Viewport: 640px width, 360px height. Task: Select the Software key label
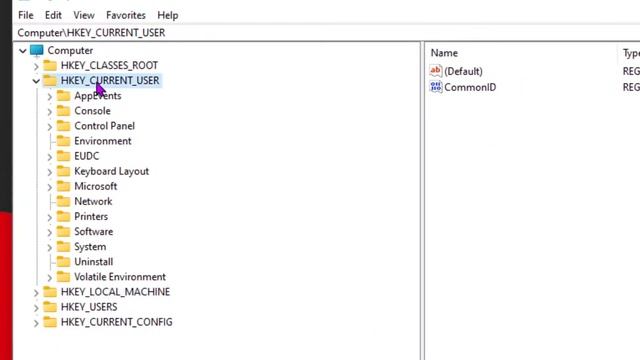93,232
